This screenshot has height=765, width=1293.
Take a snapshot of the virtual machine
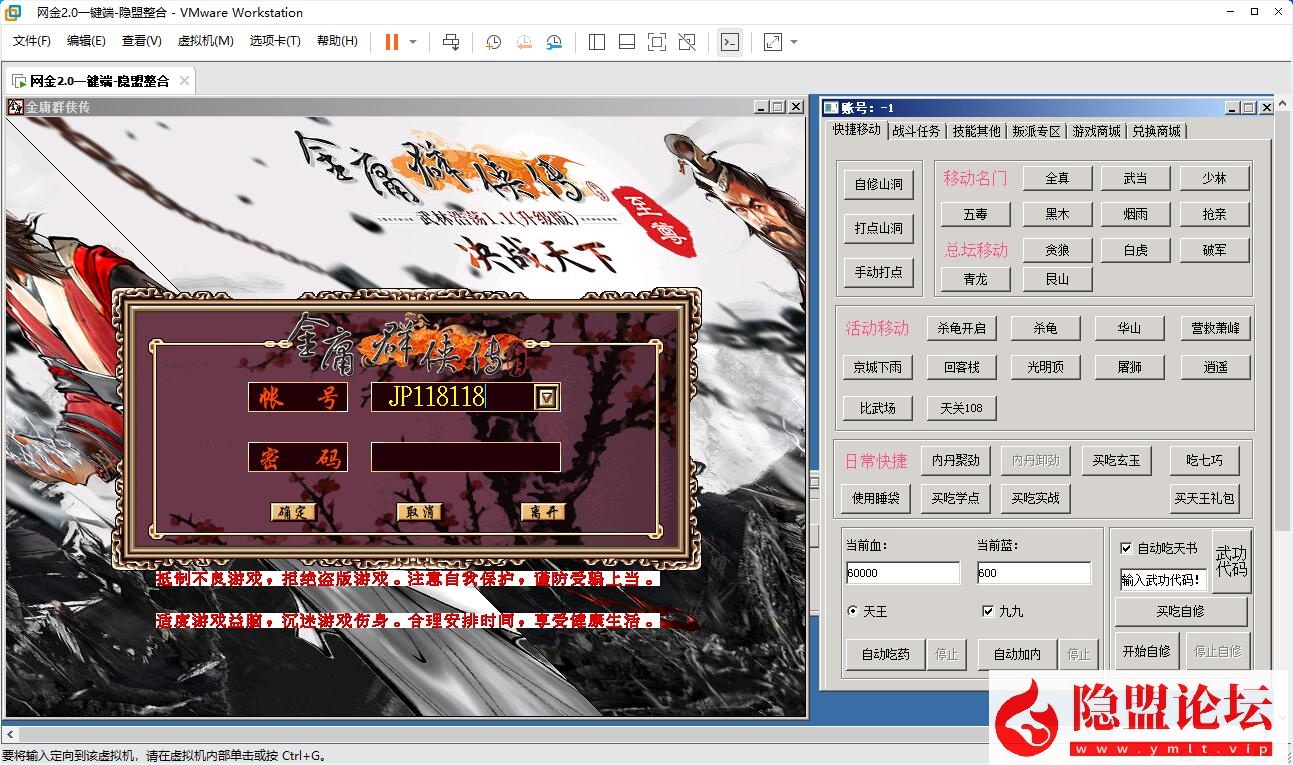tap(493, 42)
